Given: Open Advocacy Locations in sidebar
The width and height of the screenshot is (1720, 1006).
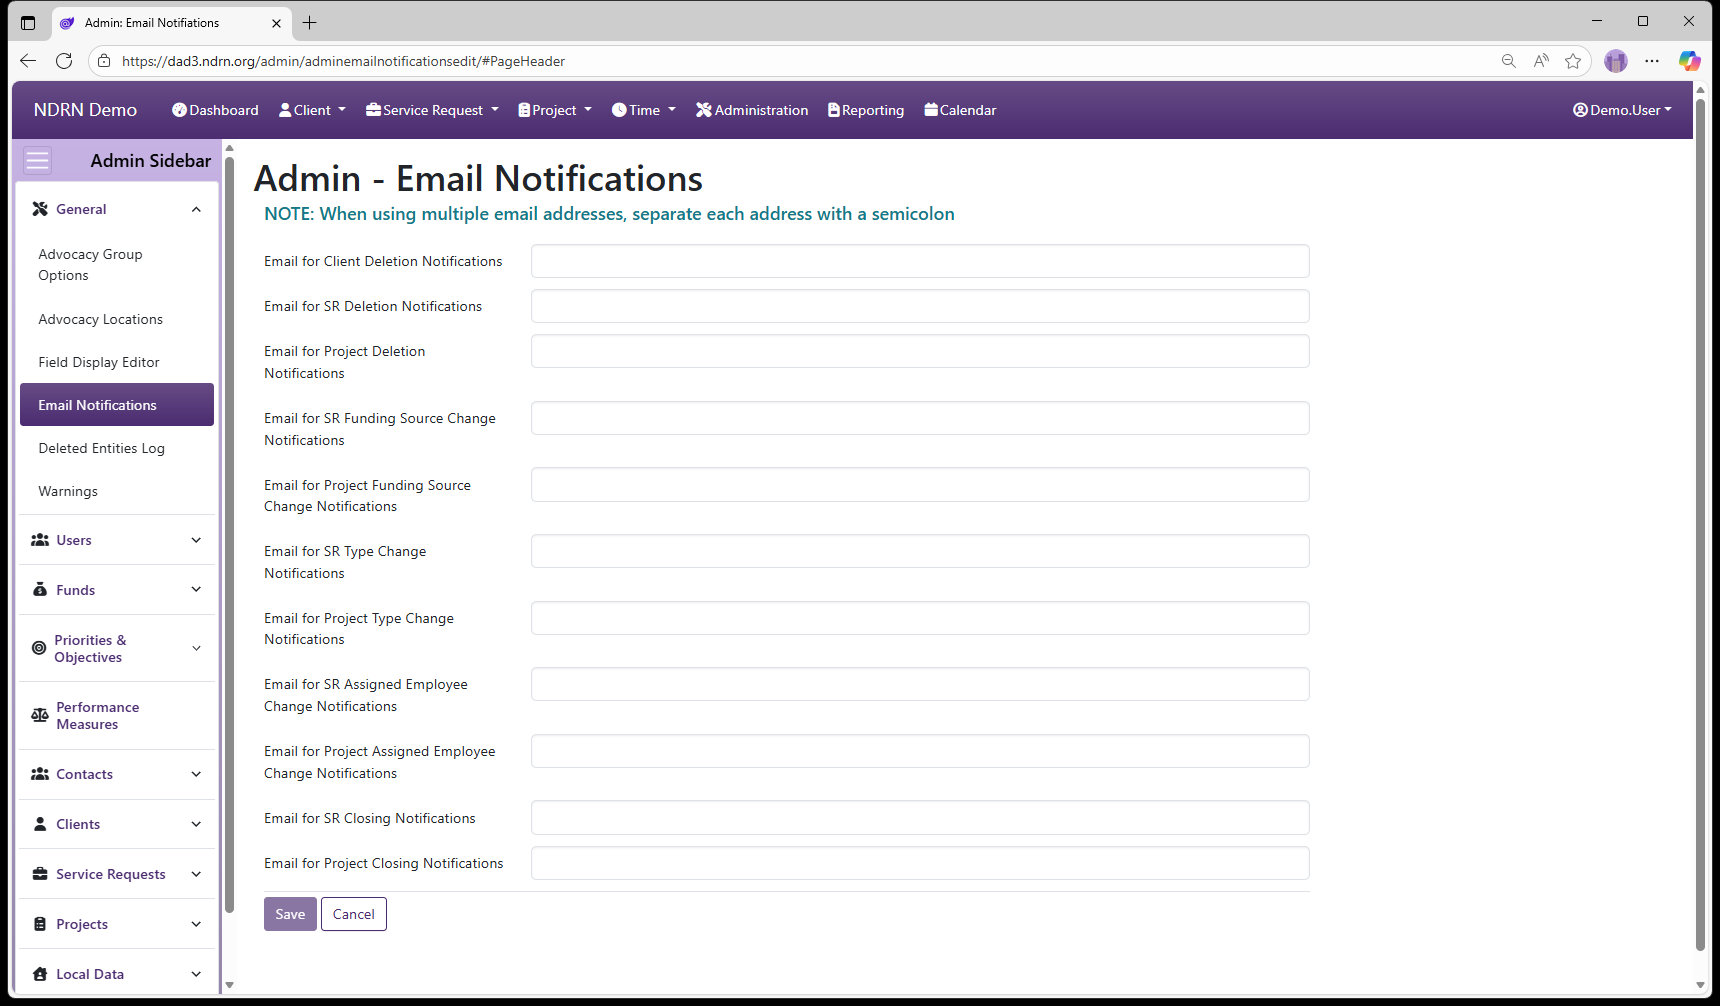Looking at the screenshot, I should pyautogui.click(x=117, y=319).
